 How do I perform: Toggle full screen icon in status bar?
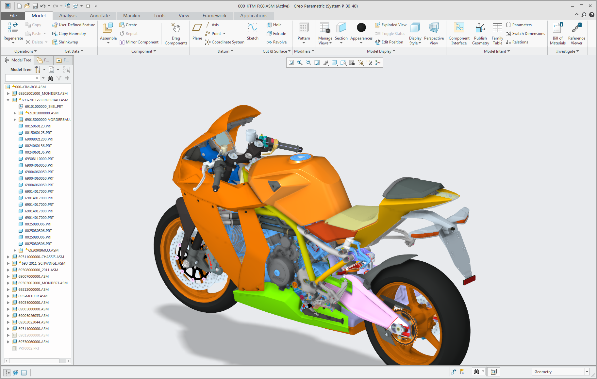[x=24, y=373]
